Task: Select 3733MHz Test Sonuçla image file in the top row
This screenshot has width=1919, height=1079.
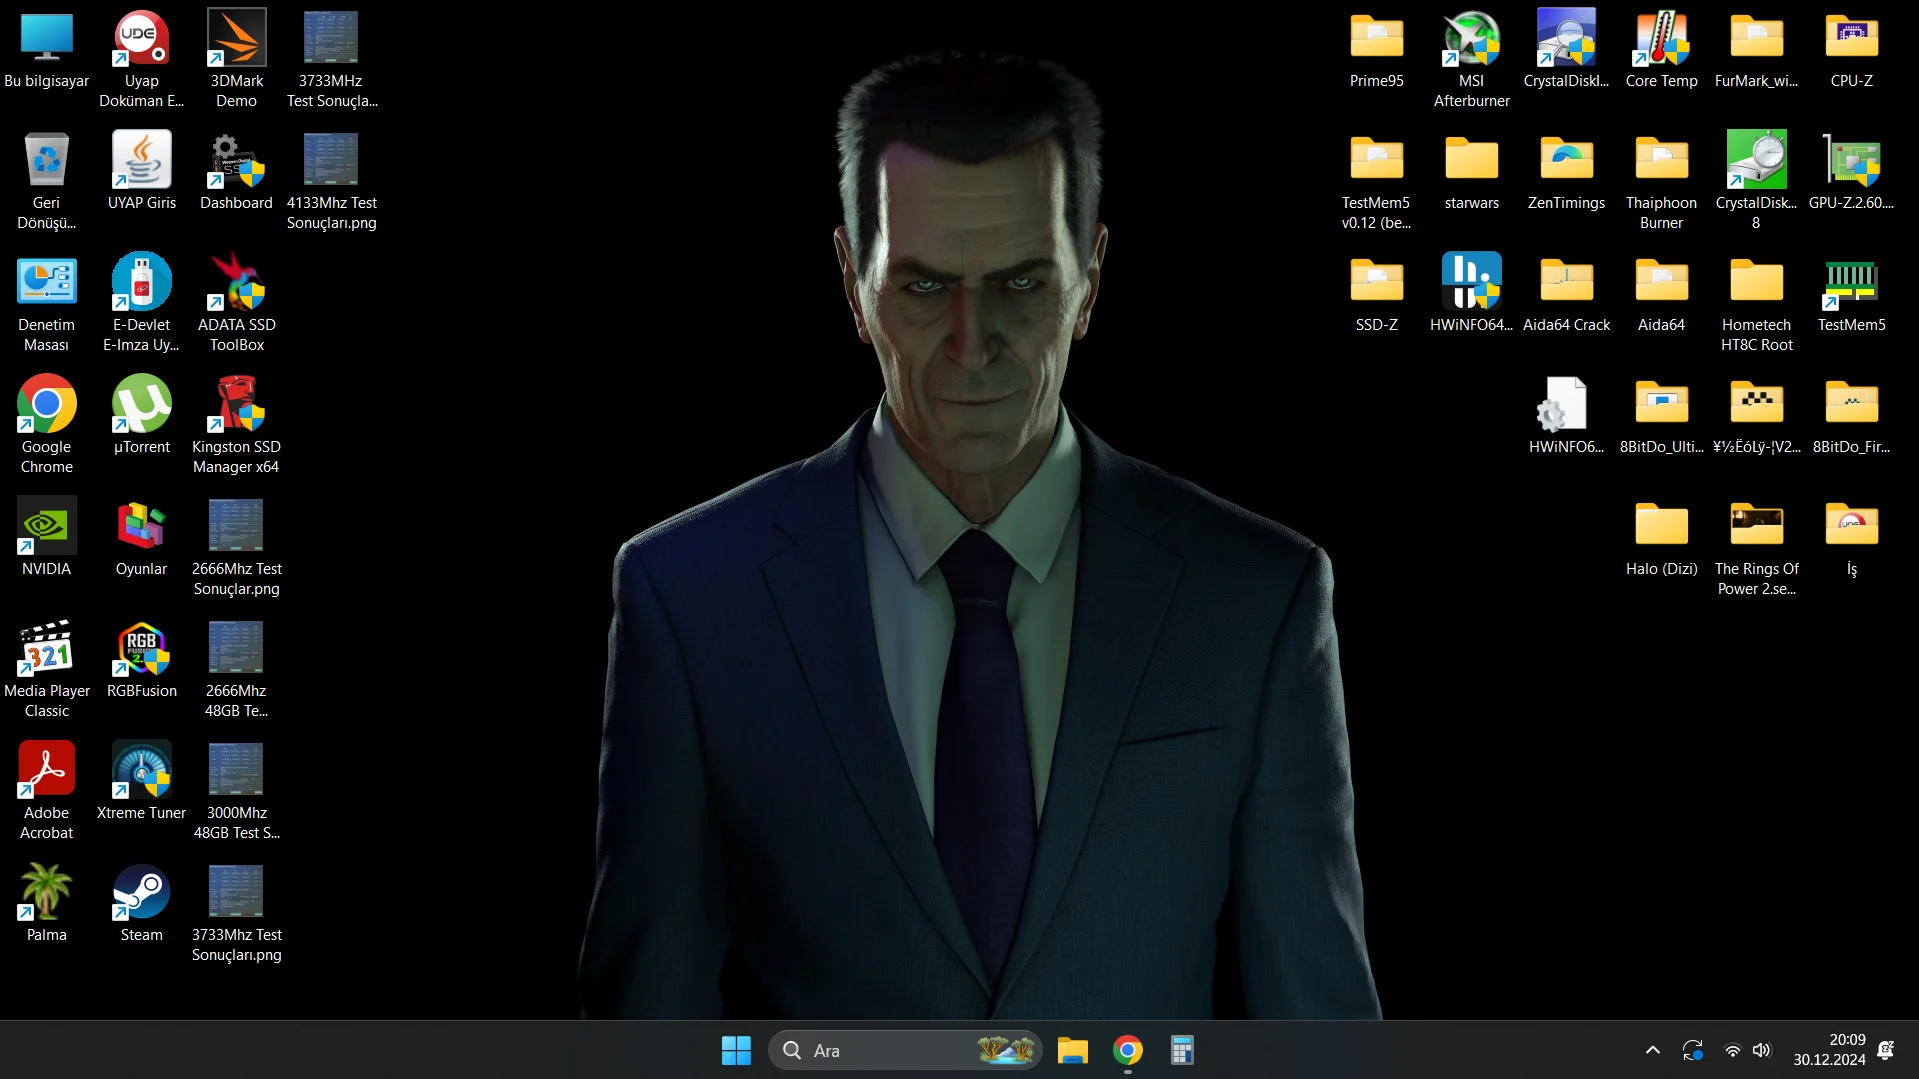Action: (331, 60)
